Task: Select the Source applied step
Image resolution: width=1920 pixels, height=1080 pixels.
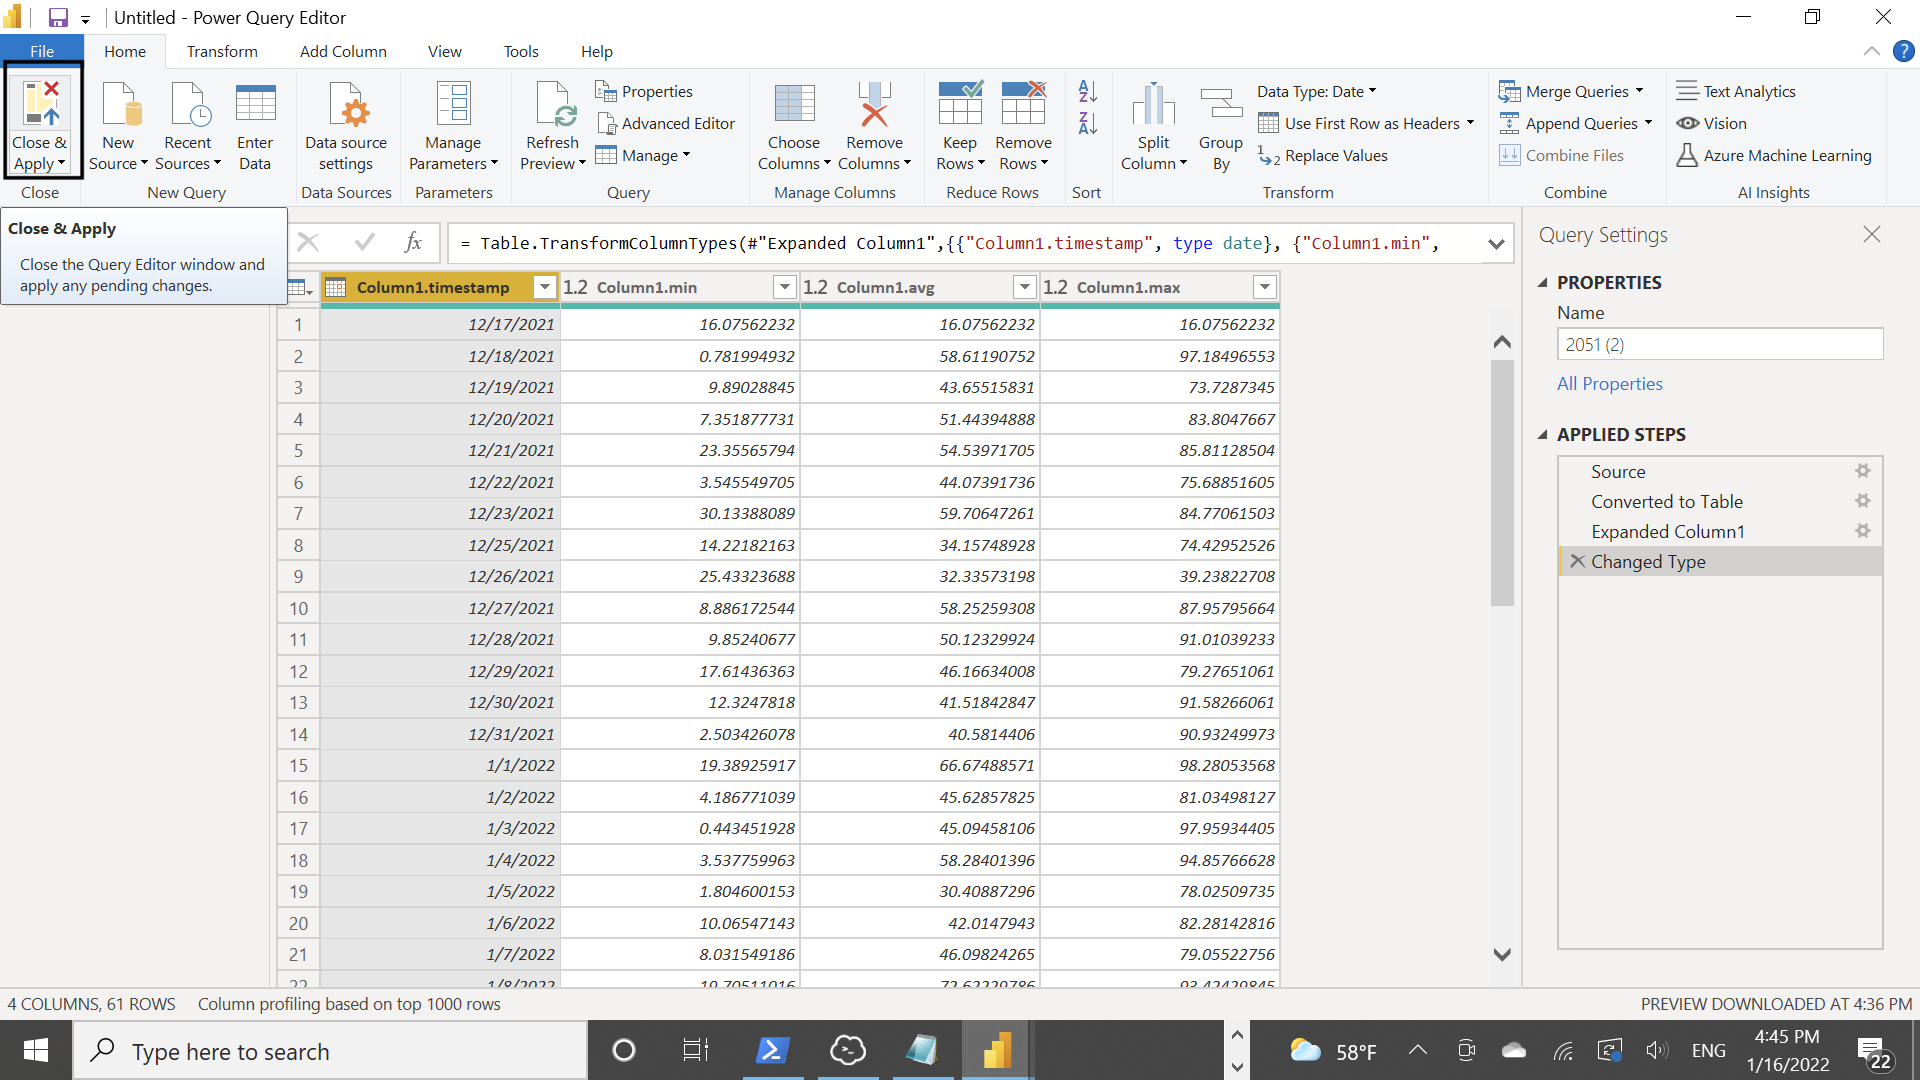Action: coord(1720,471)
